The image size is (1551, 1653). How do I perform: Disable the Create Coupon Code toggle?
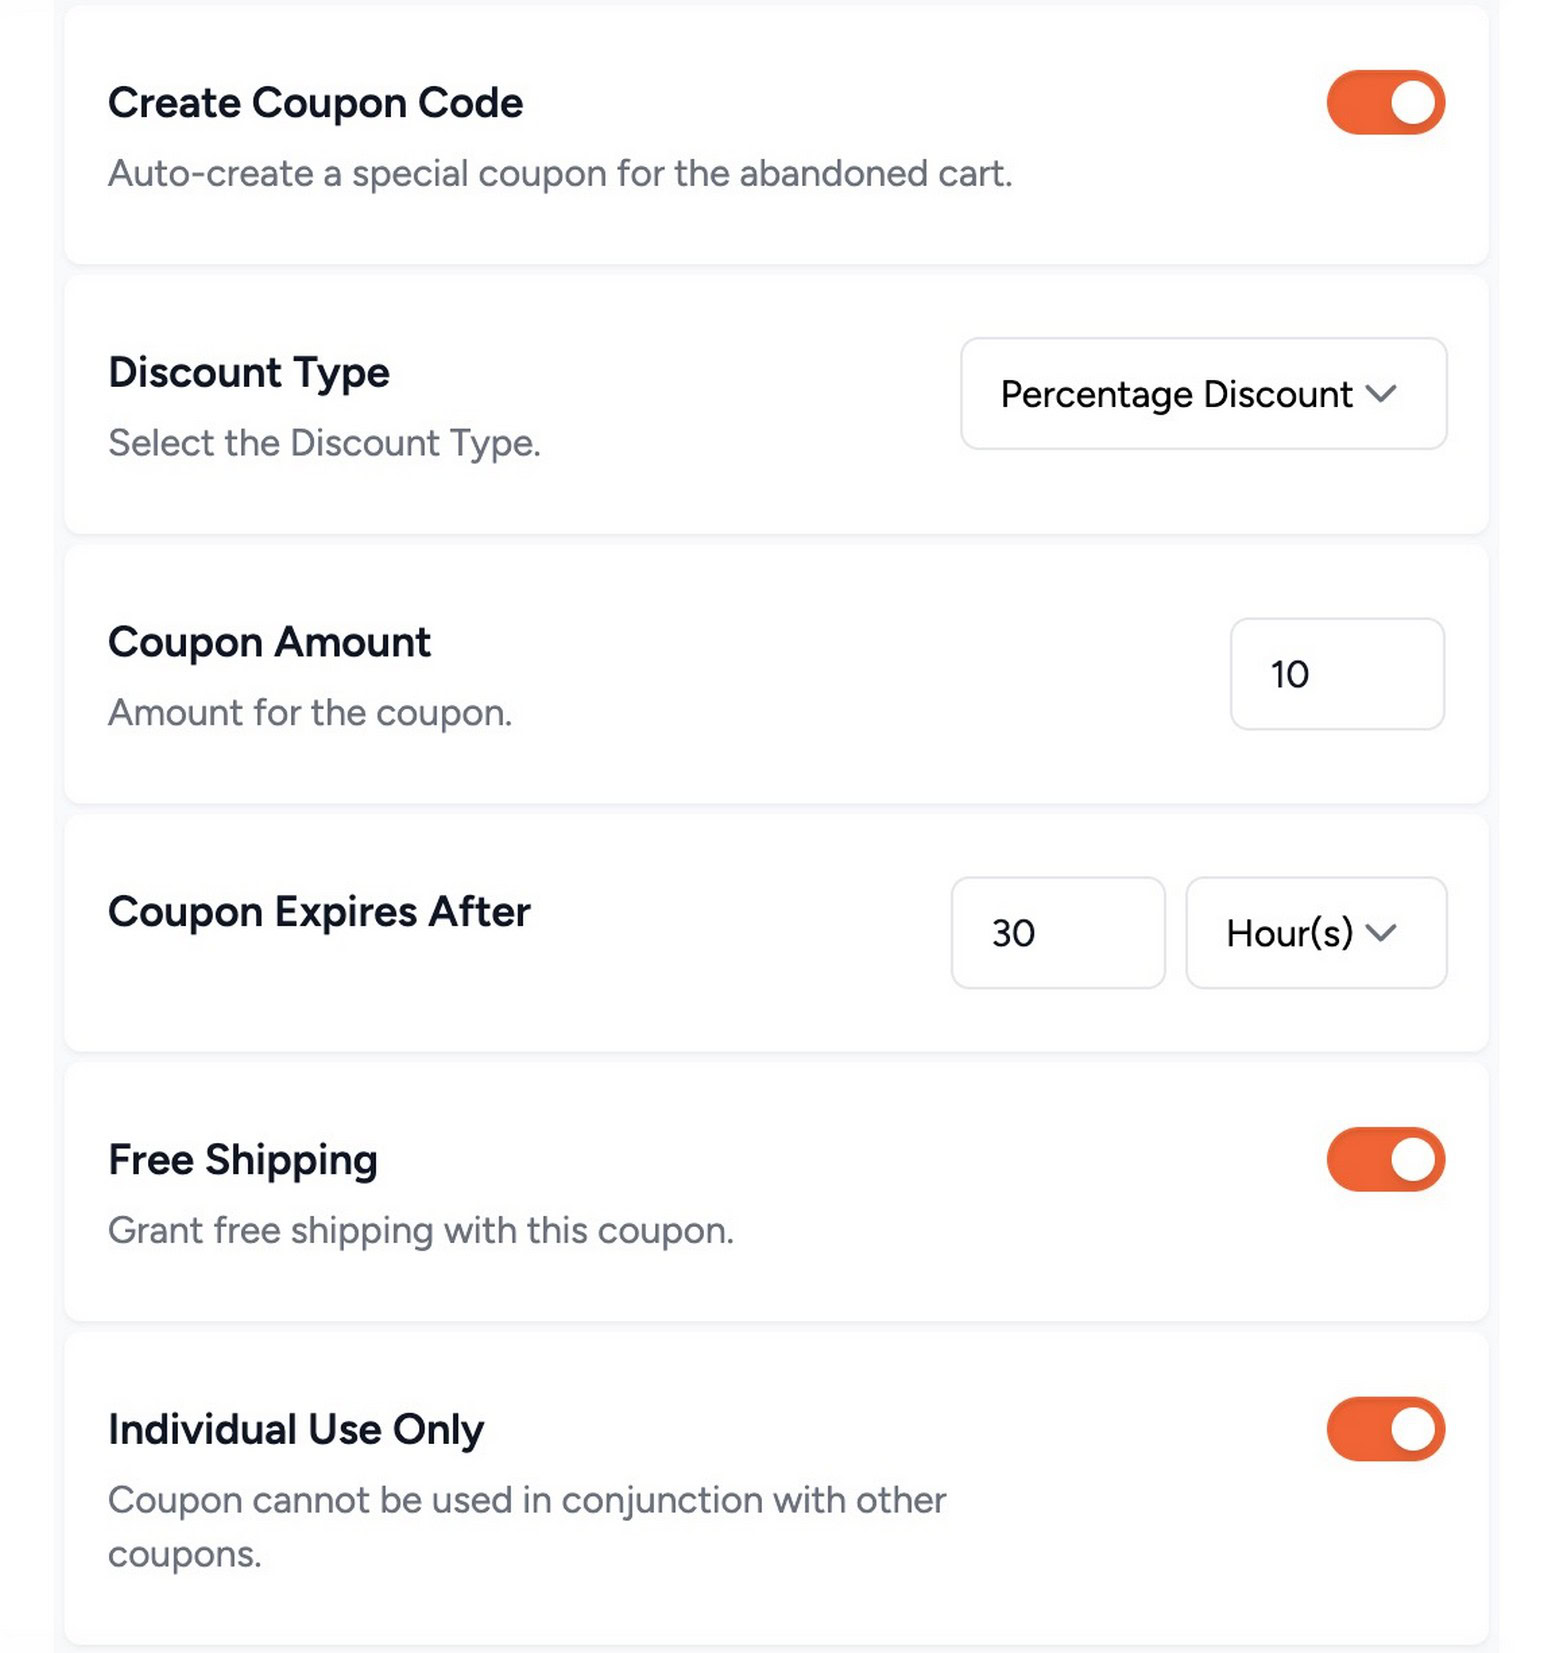1384,101
